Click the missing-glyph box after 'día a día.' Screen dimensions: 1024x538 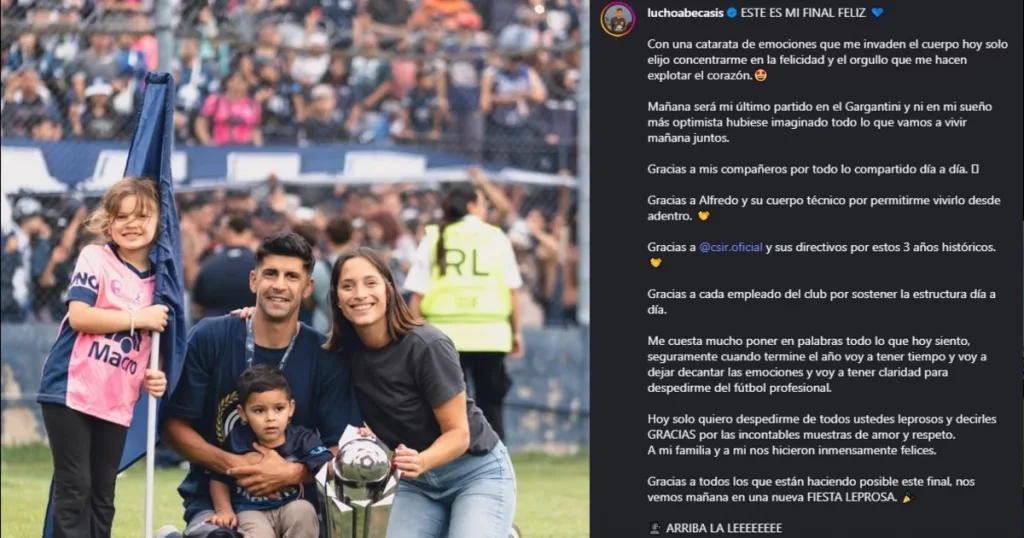click(974, 169)
